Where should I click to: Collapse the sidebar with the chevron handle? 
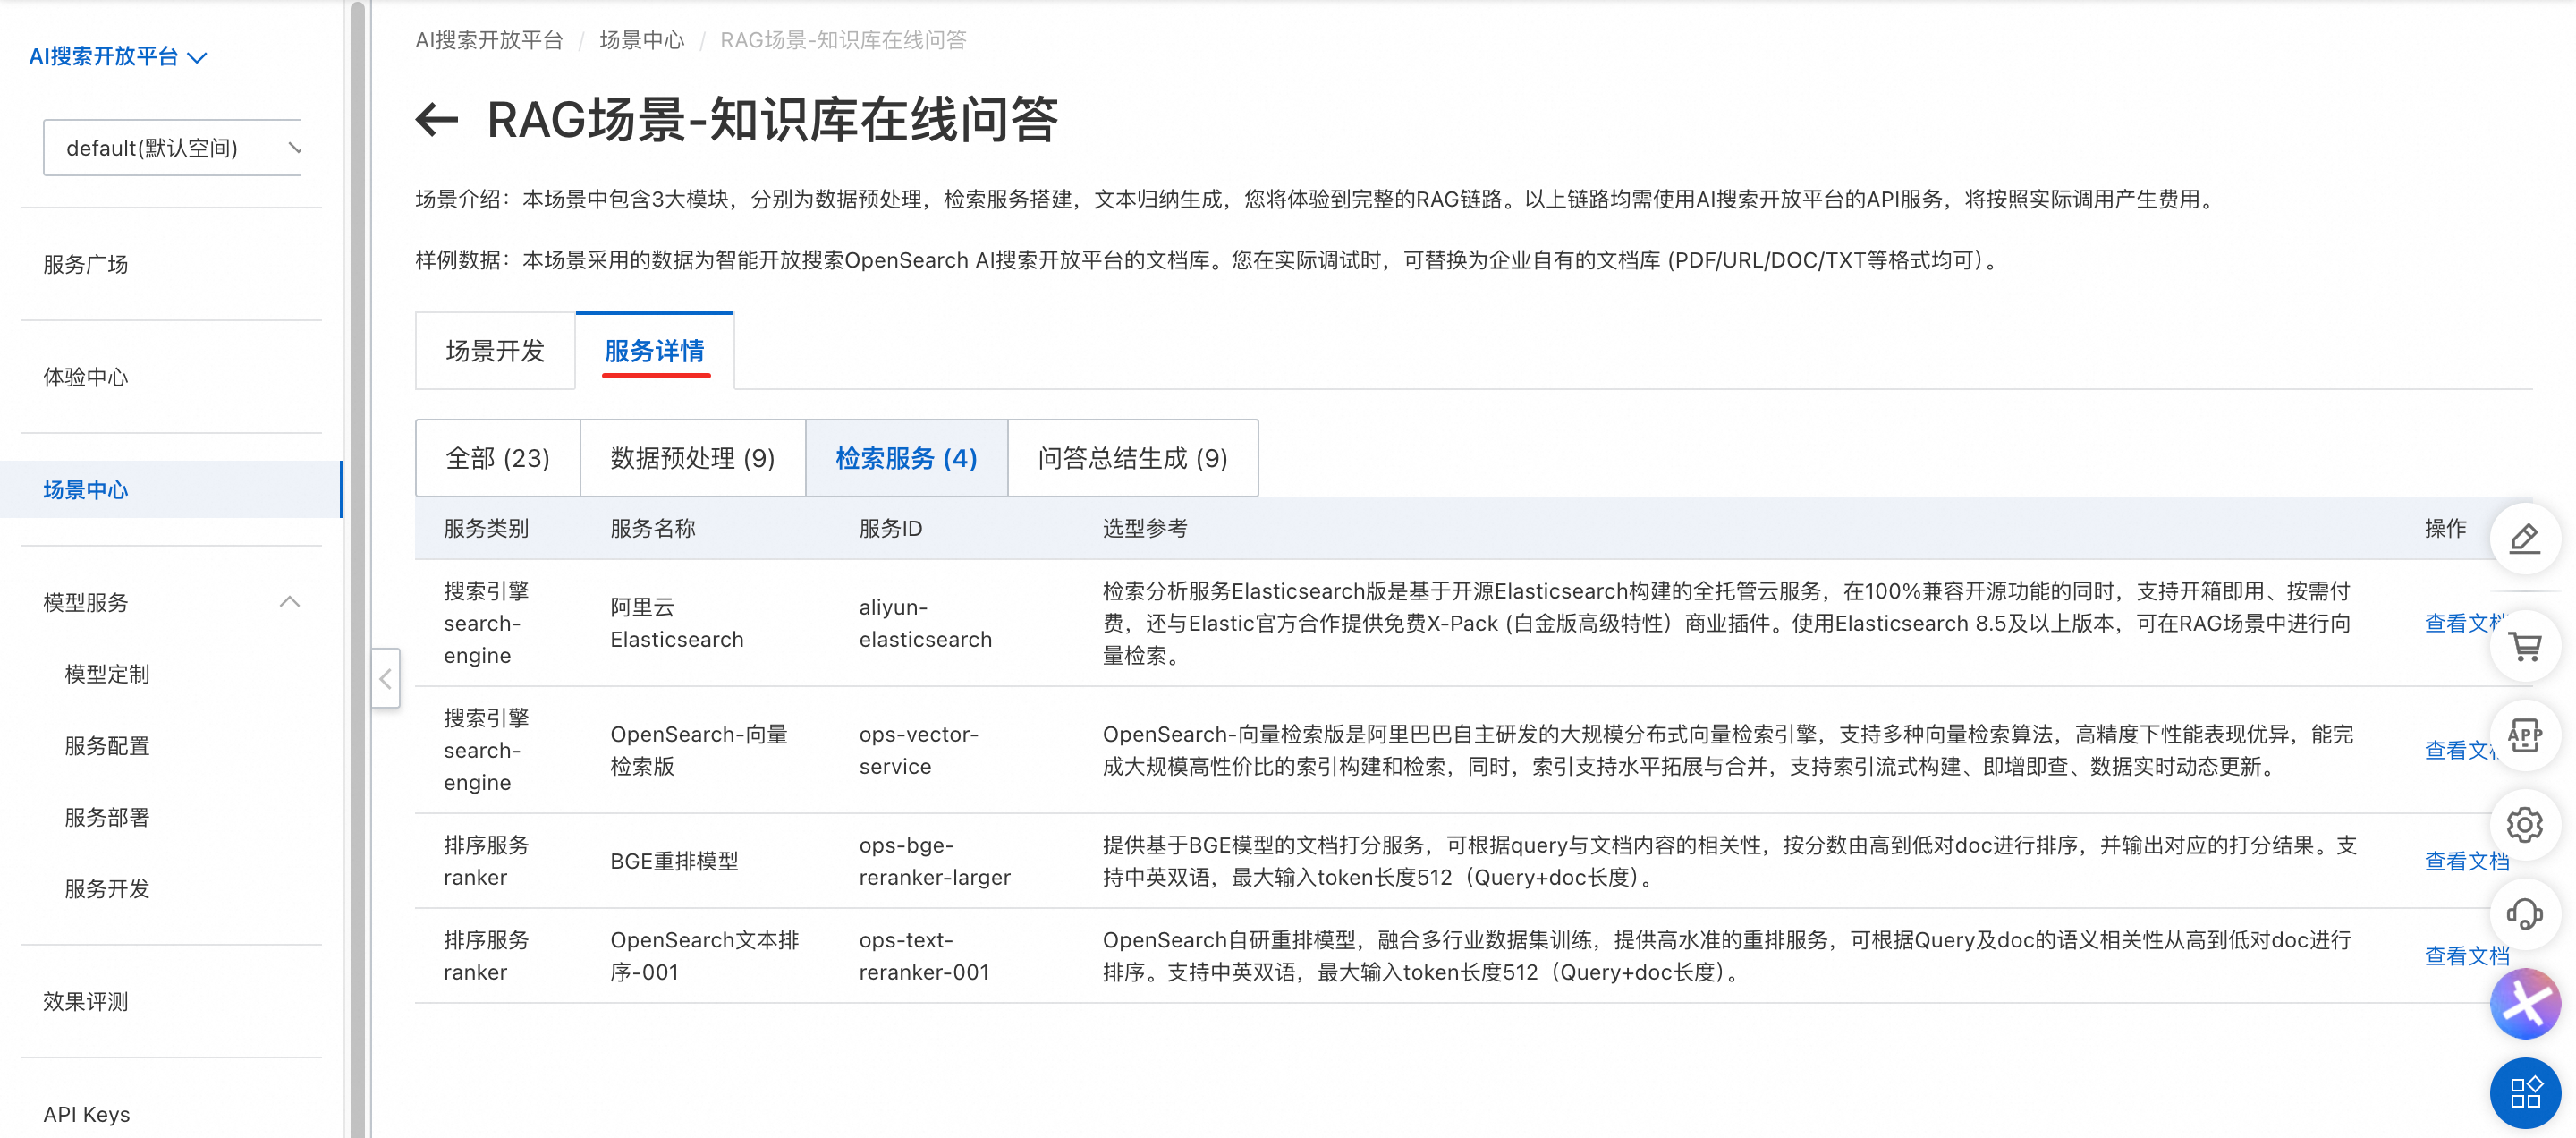(x=385, y=679)
